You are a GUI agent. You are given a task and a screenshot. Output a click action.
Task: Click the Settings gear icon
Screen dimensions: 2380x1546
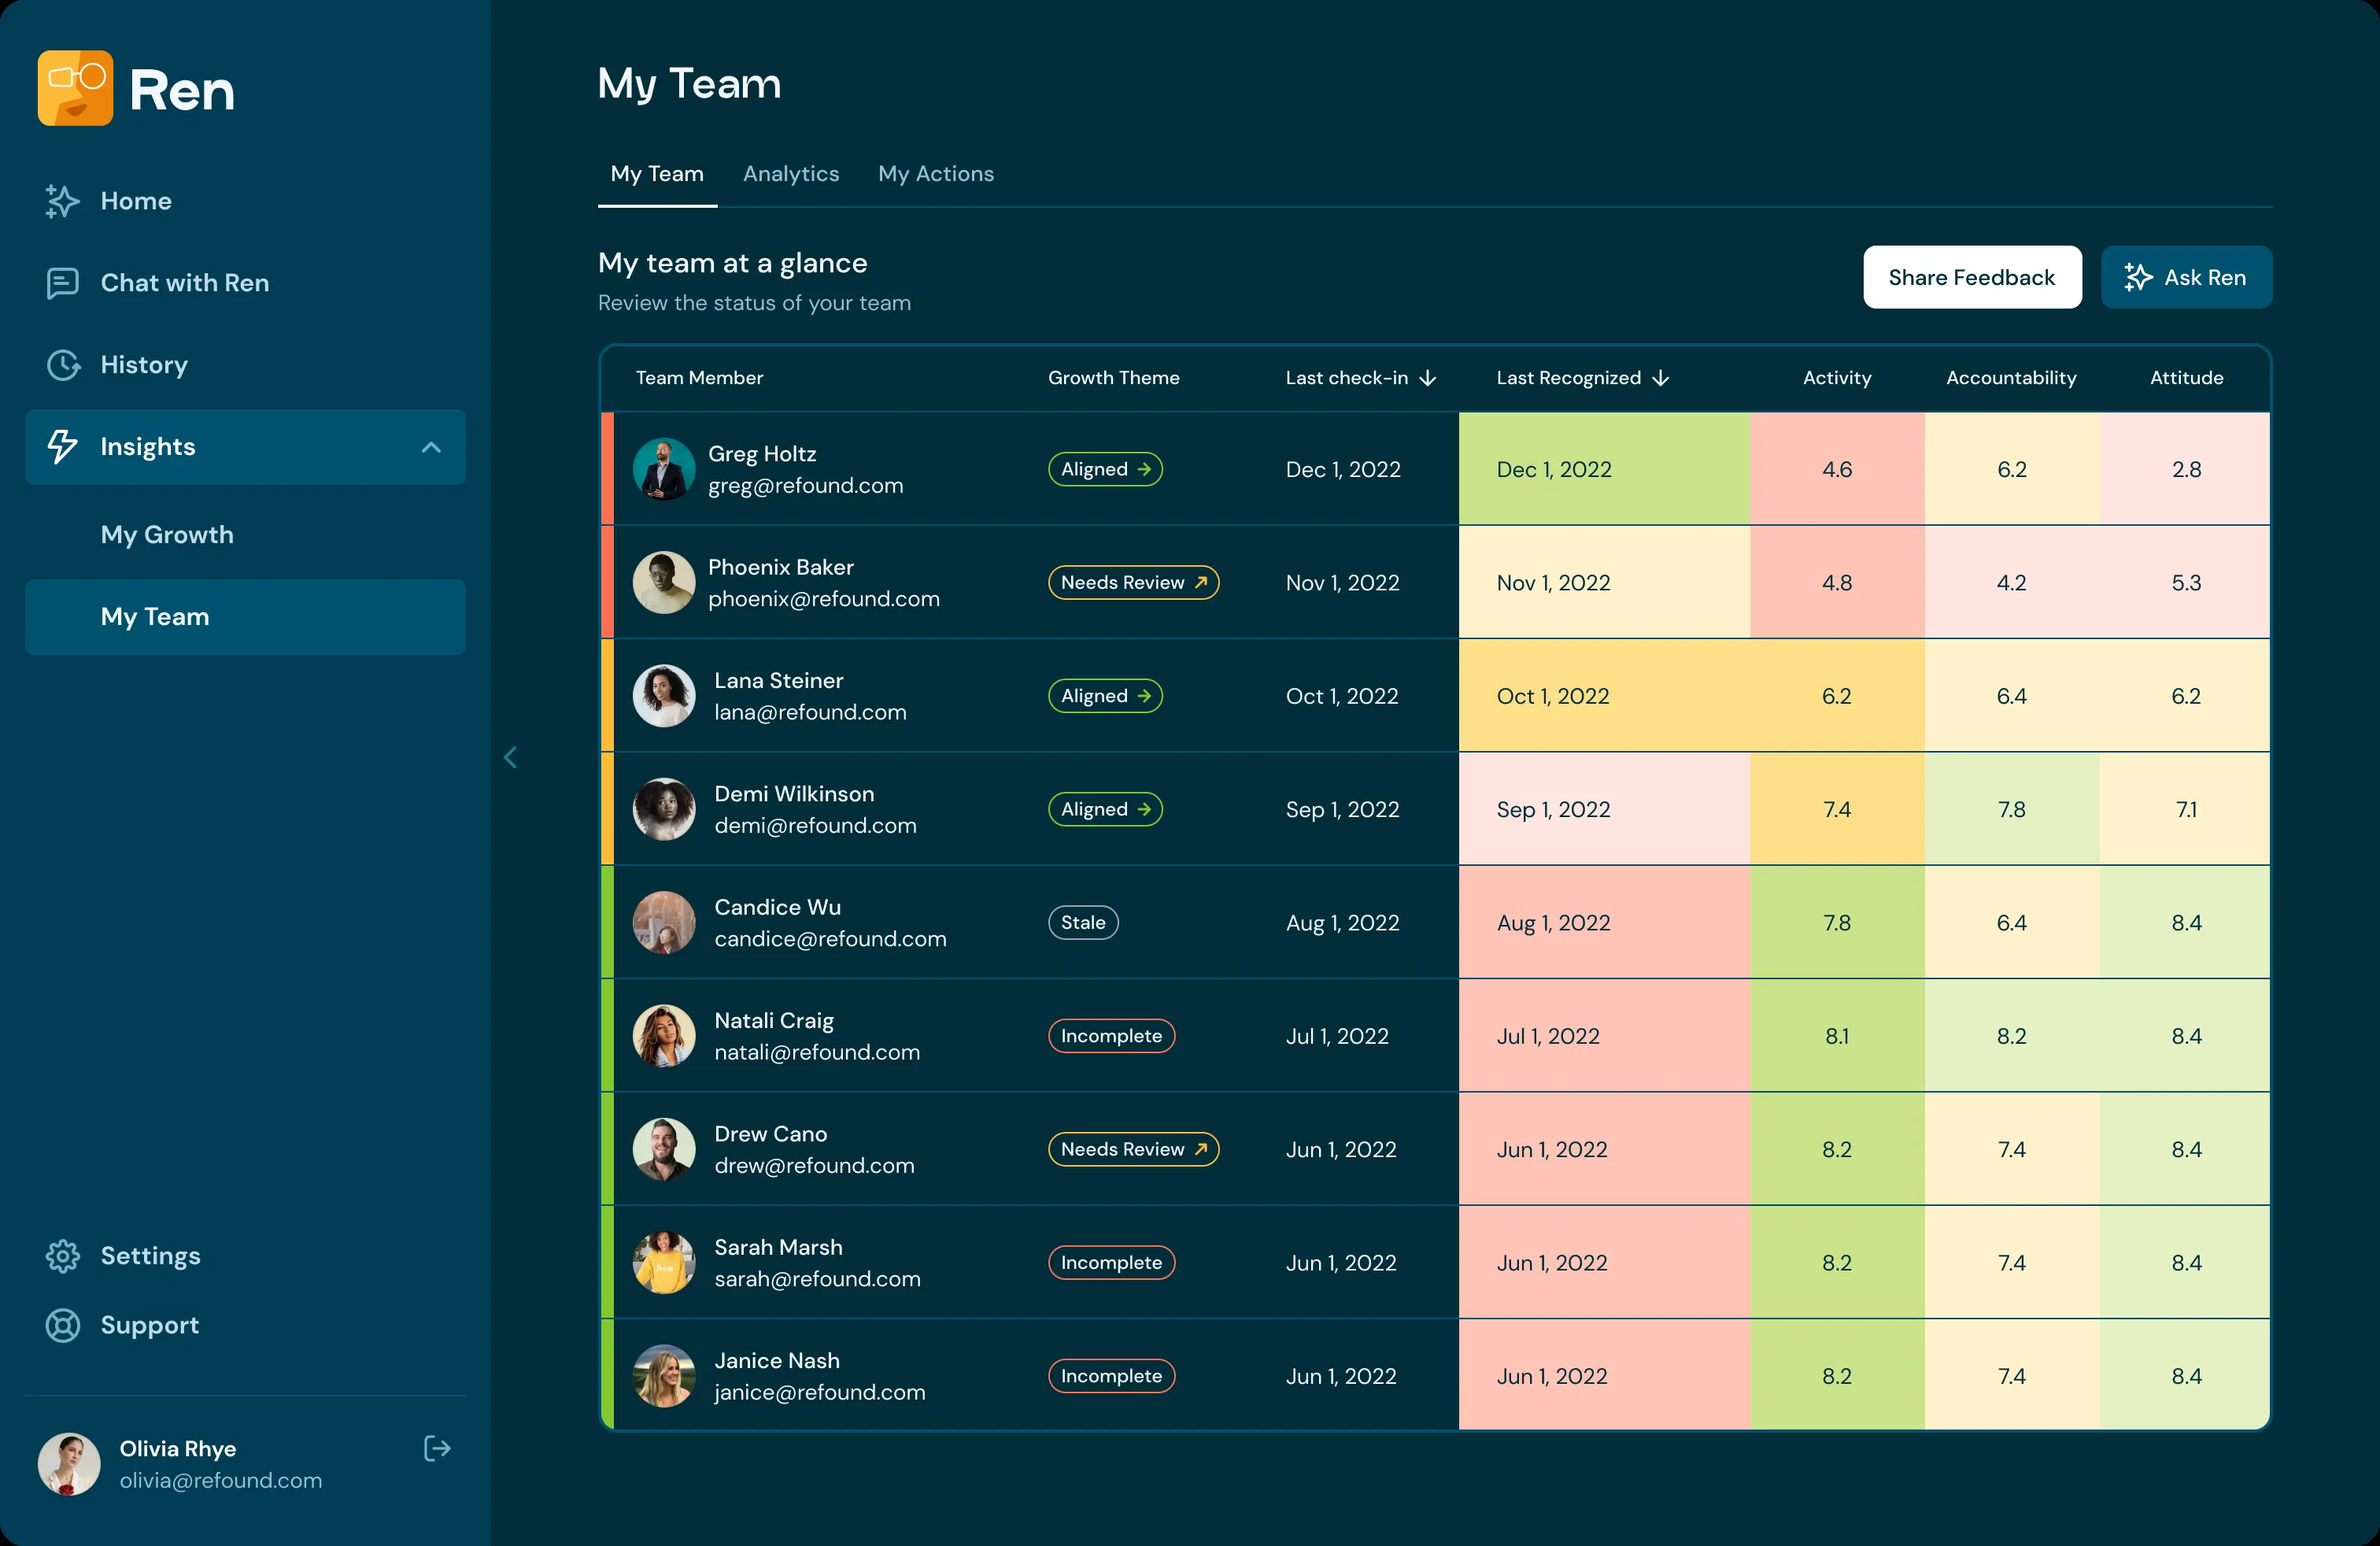pos(62,1255)
